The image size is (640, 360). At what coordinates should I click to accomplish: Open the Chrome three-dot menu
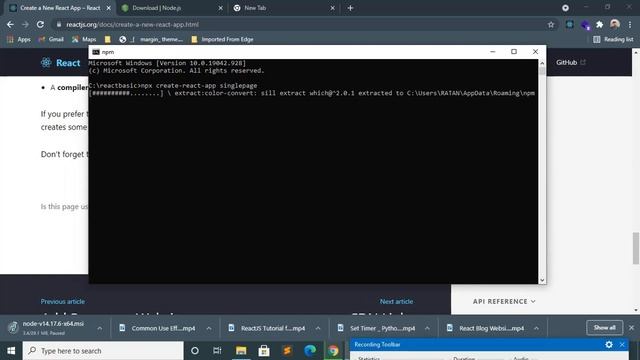click(x=630, y=24)
